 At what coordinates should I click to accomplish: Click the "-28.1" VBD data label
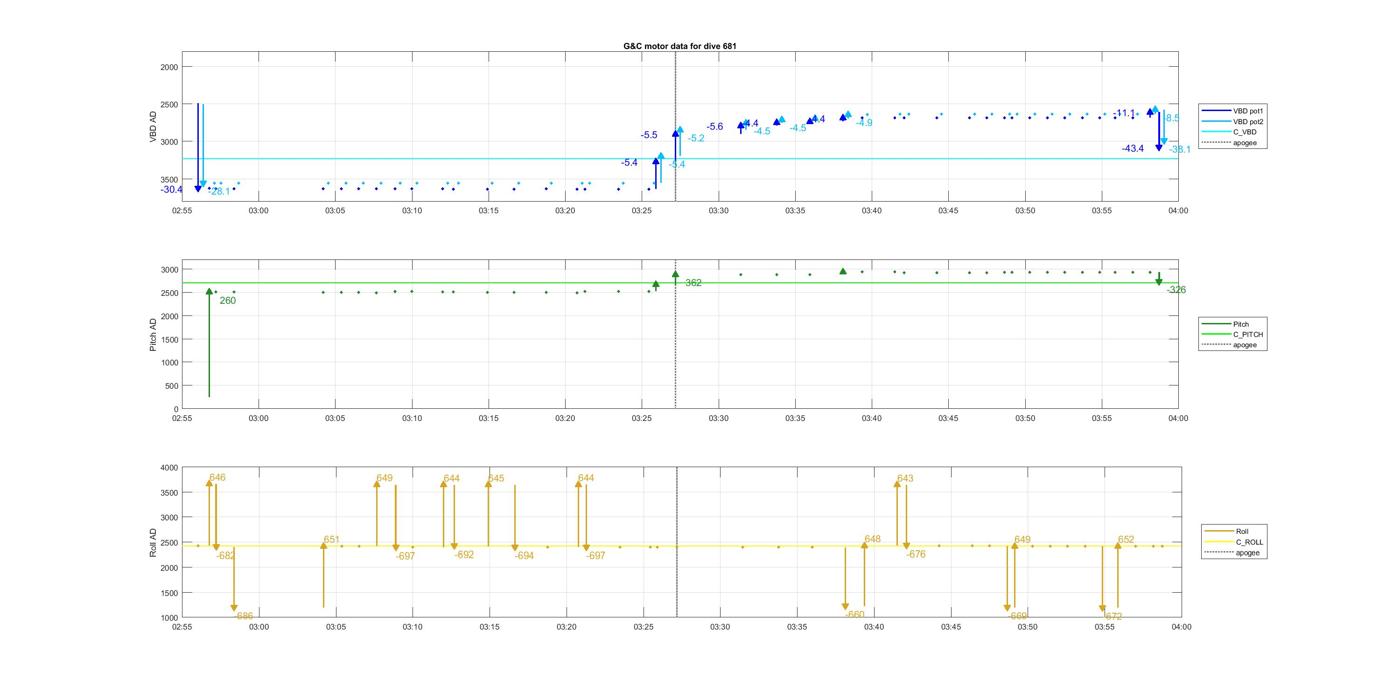pyautogui.click(x=220, y=191)
